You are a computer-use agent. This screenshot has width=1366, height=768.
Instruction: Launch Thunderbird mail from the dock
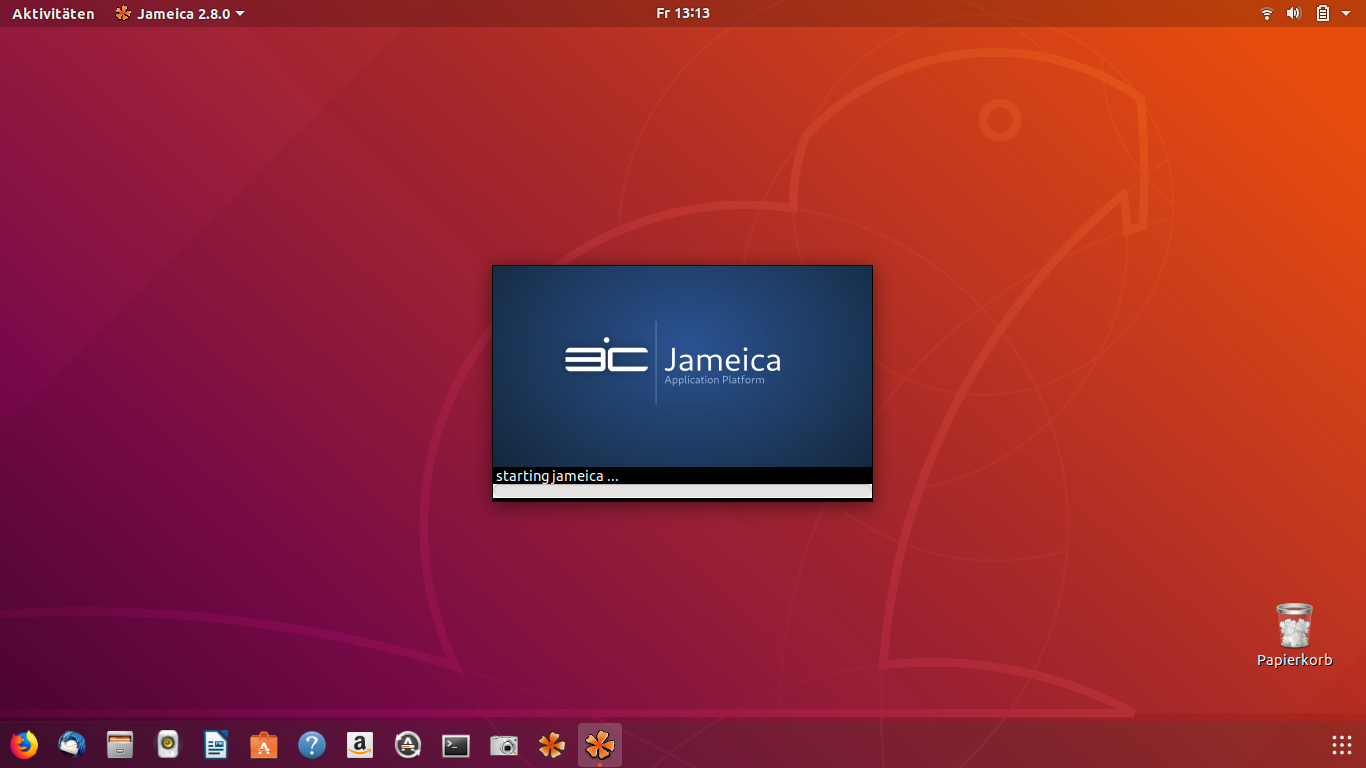point(72,745)
